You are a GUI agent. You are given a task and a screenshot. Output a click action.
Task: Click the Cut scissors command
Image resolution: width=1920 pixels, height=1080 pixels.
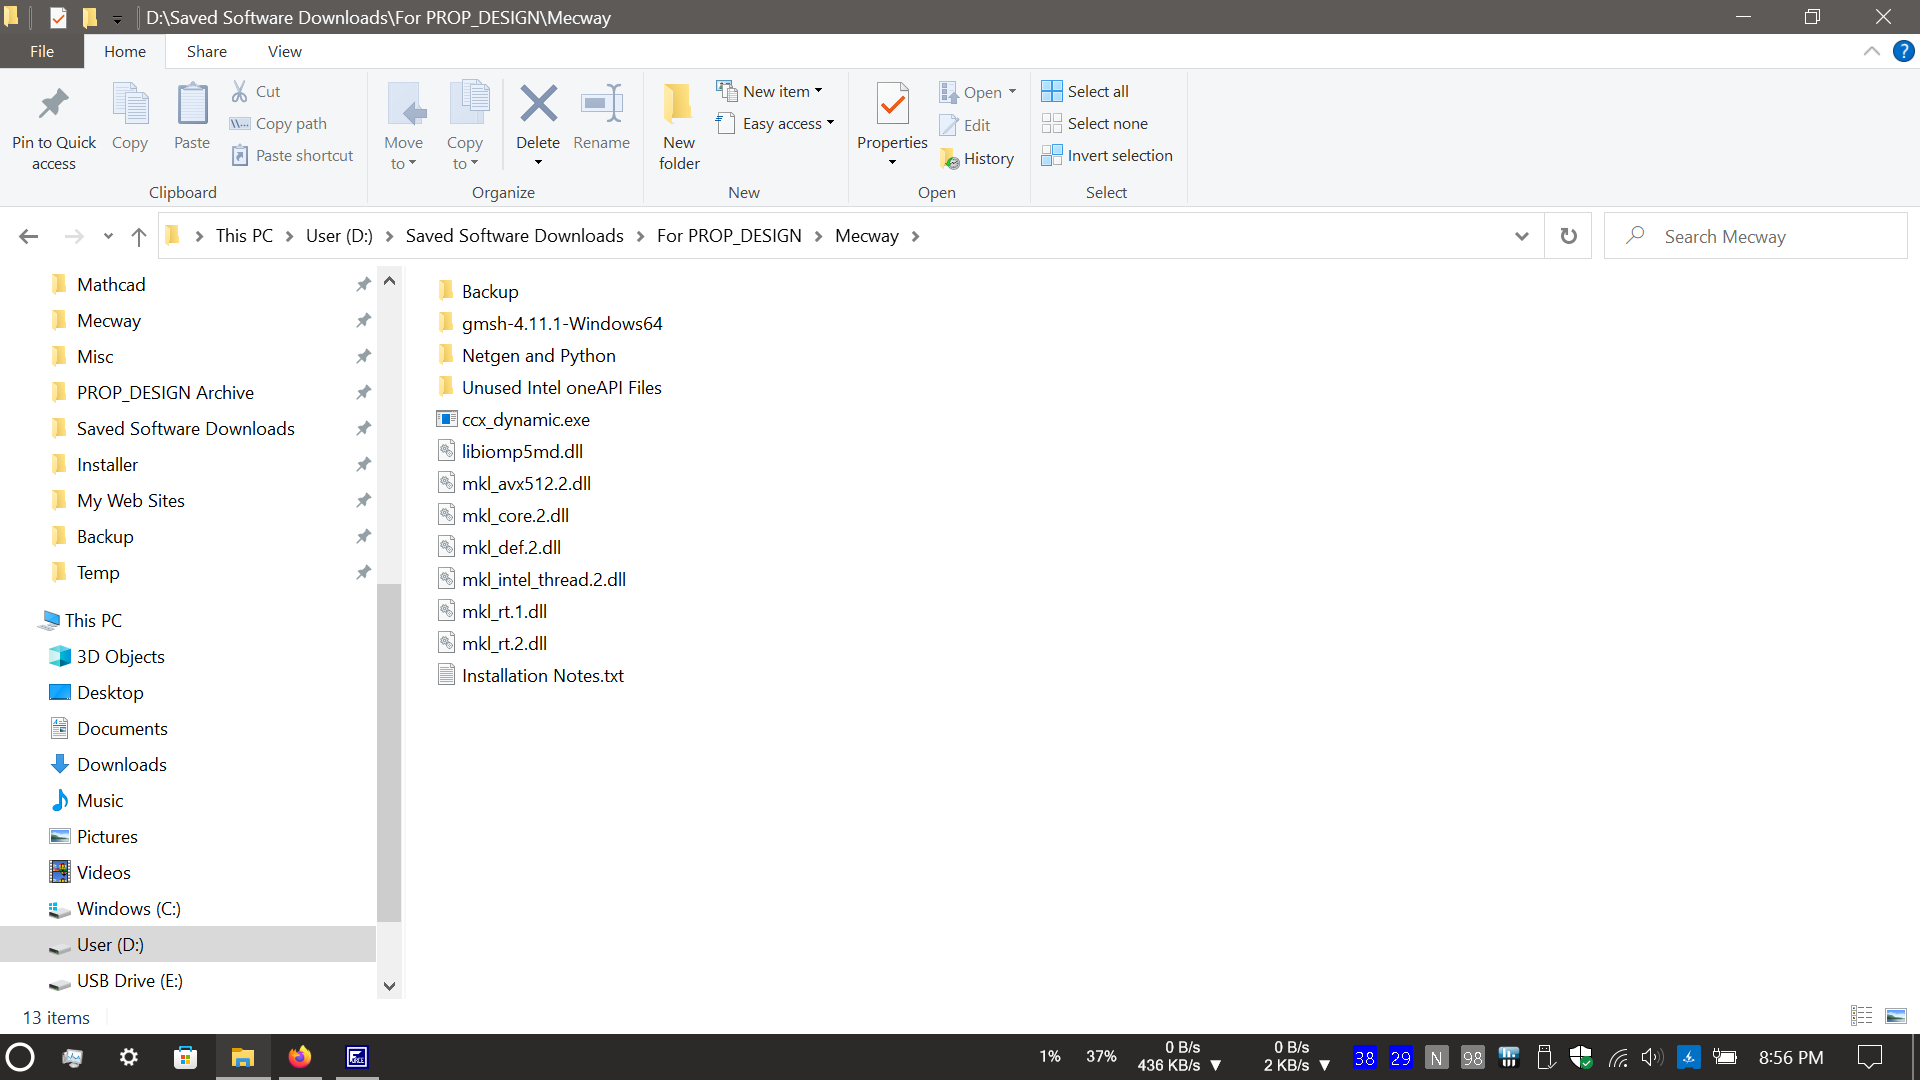click(256, 91)
